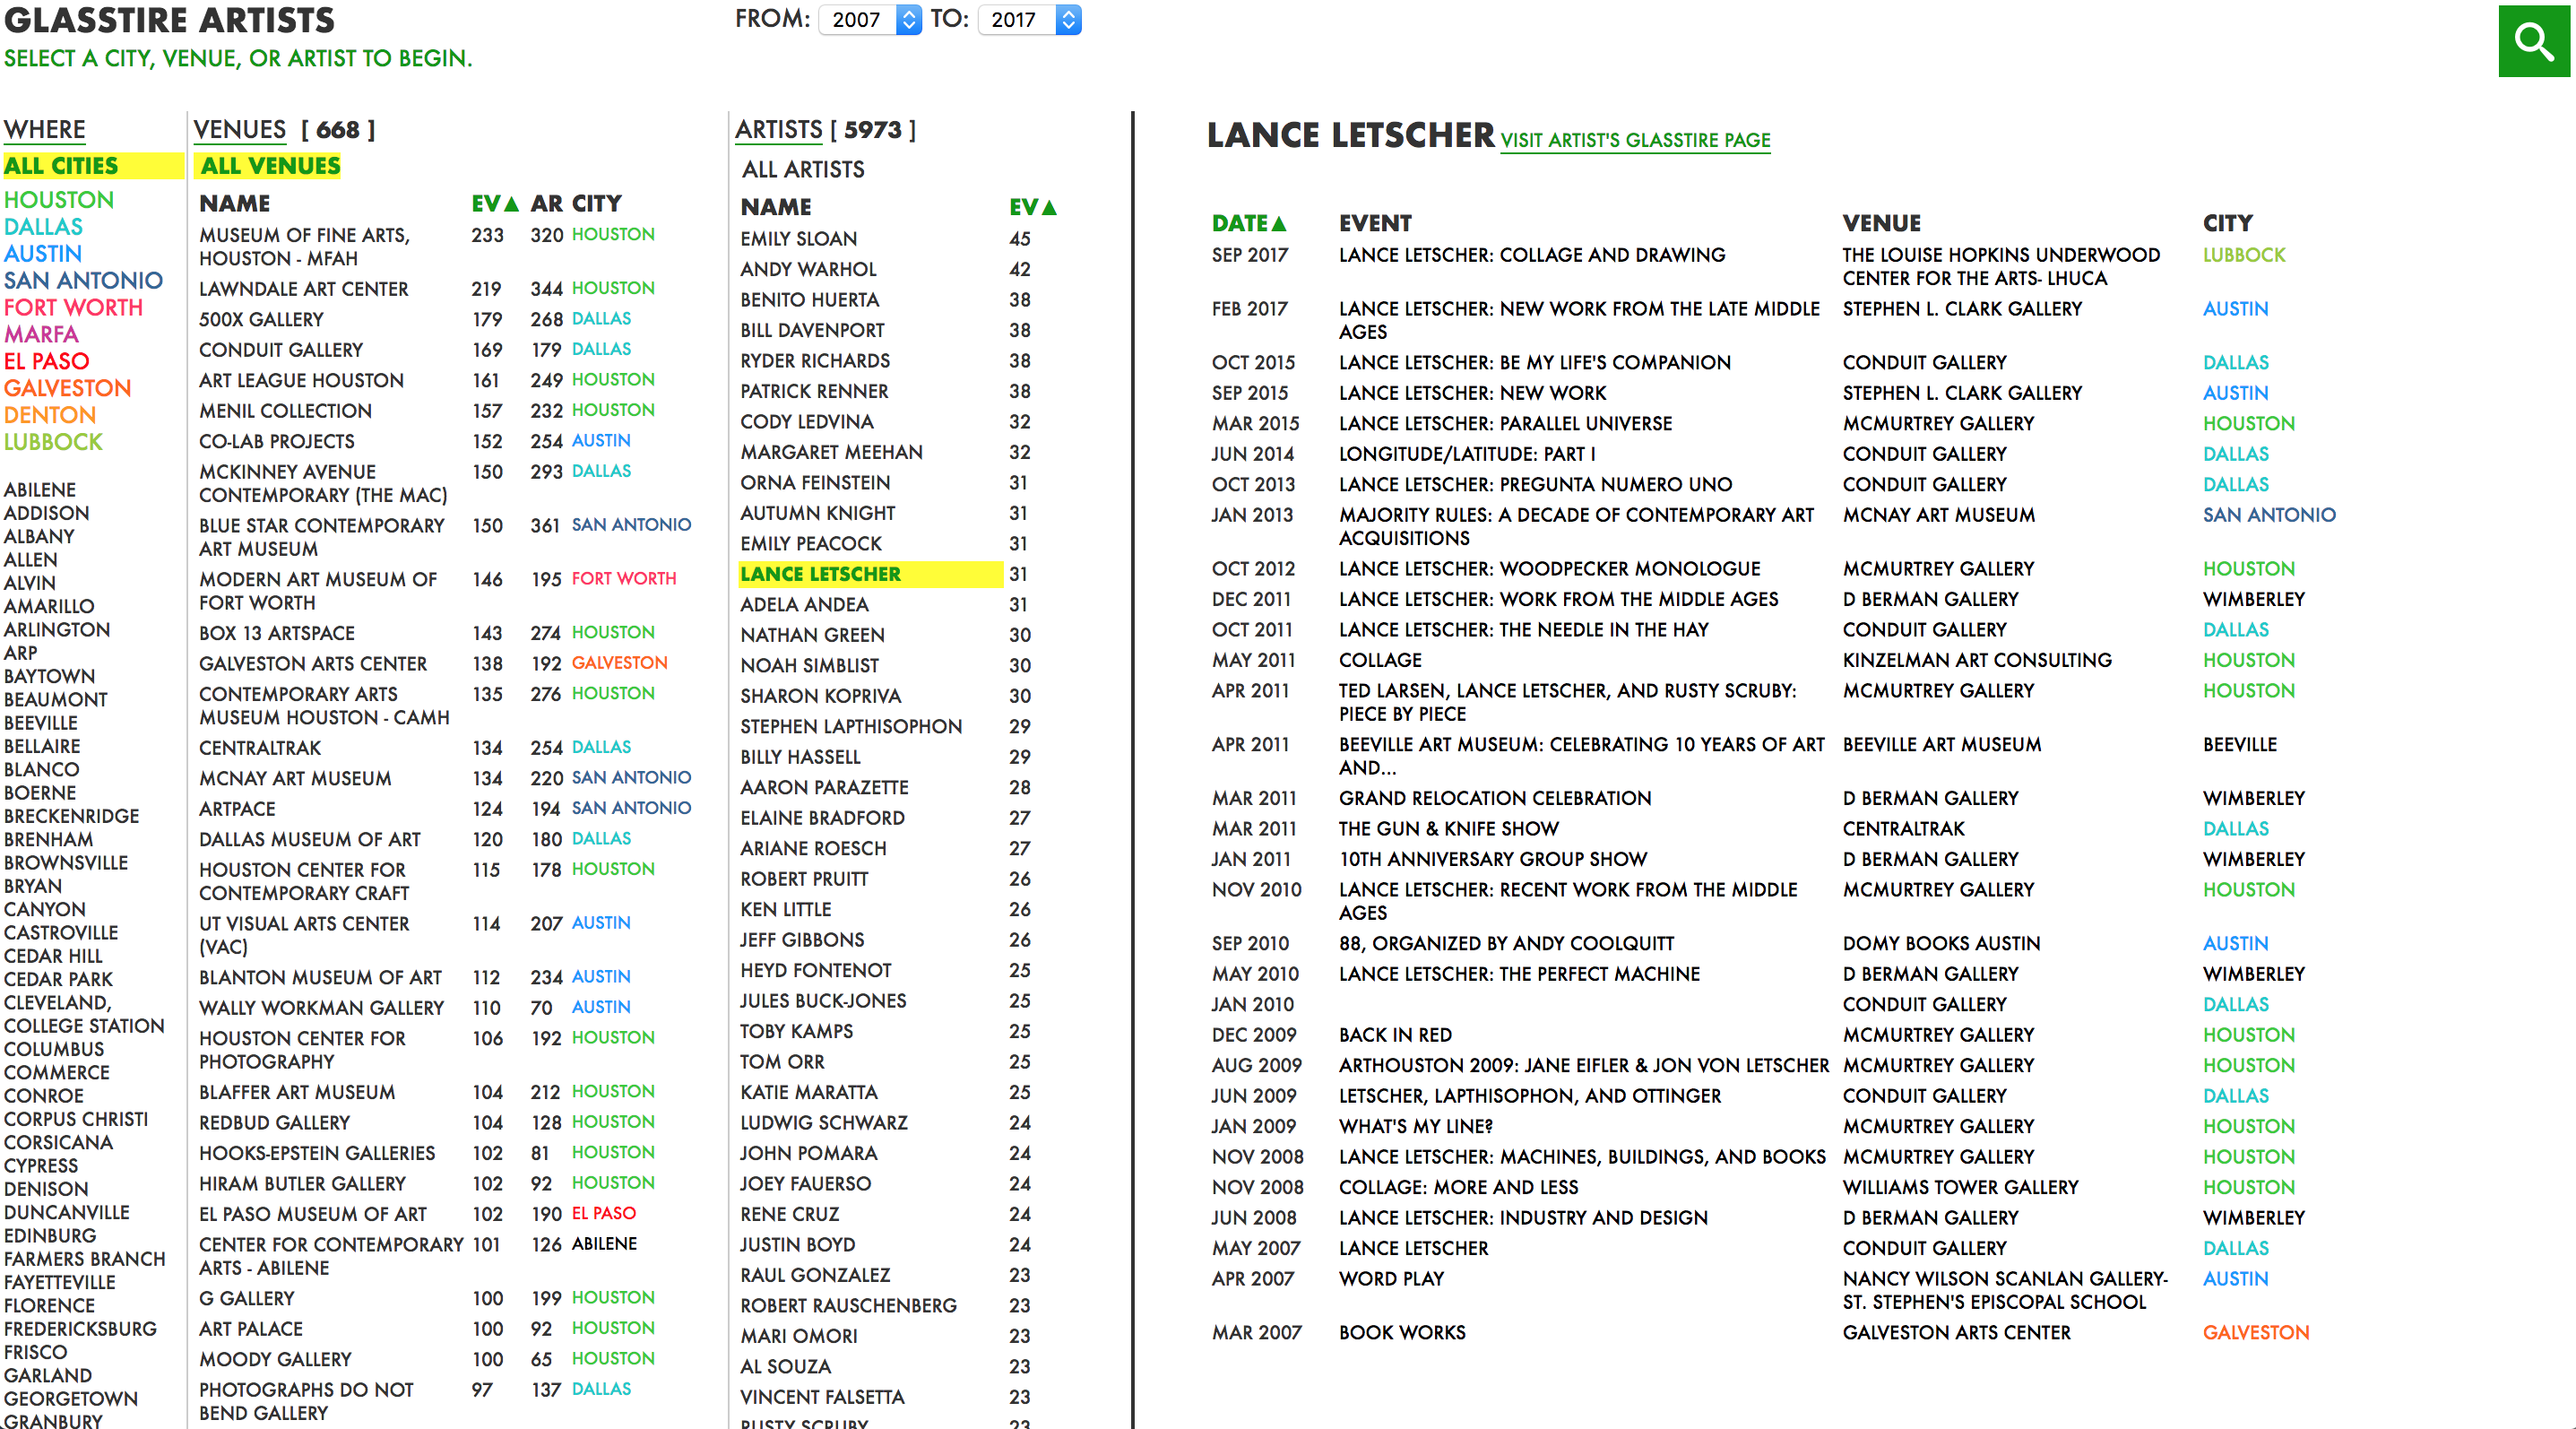Select Moody Gallery venue
The image size is (2576, 1429).
point(275,1360)
